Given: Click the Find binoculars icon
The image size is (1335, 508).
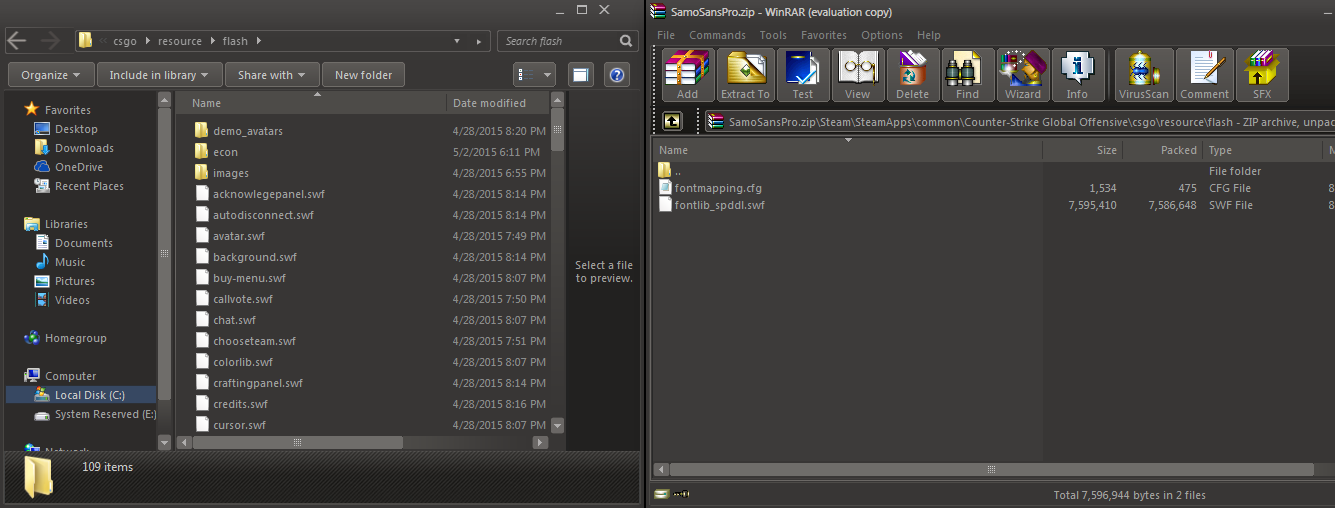Looking at the screenshot, I should click(967, 75).
